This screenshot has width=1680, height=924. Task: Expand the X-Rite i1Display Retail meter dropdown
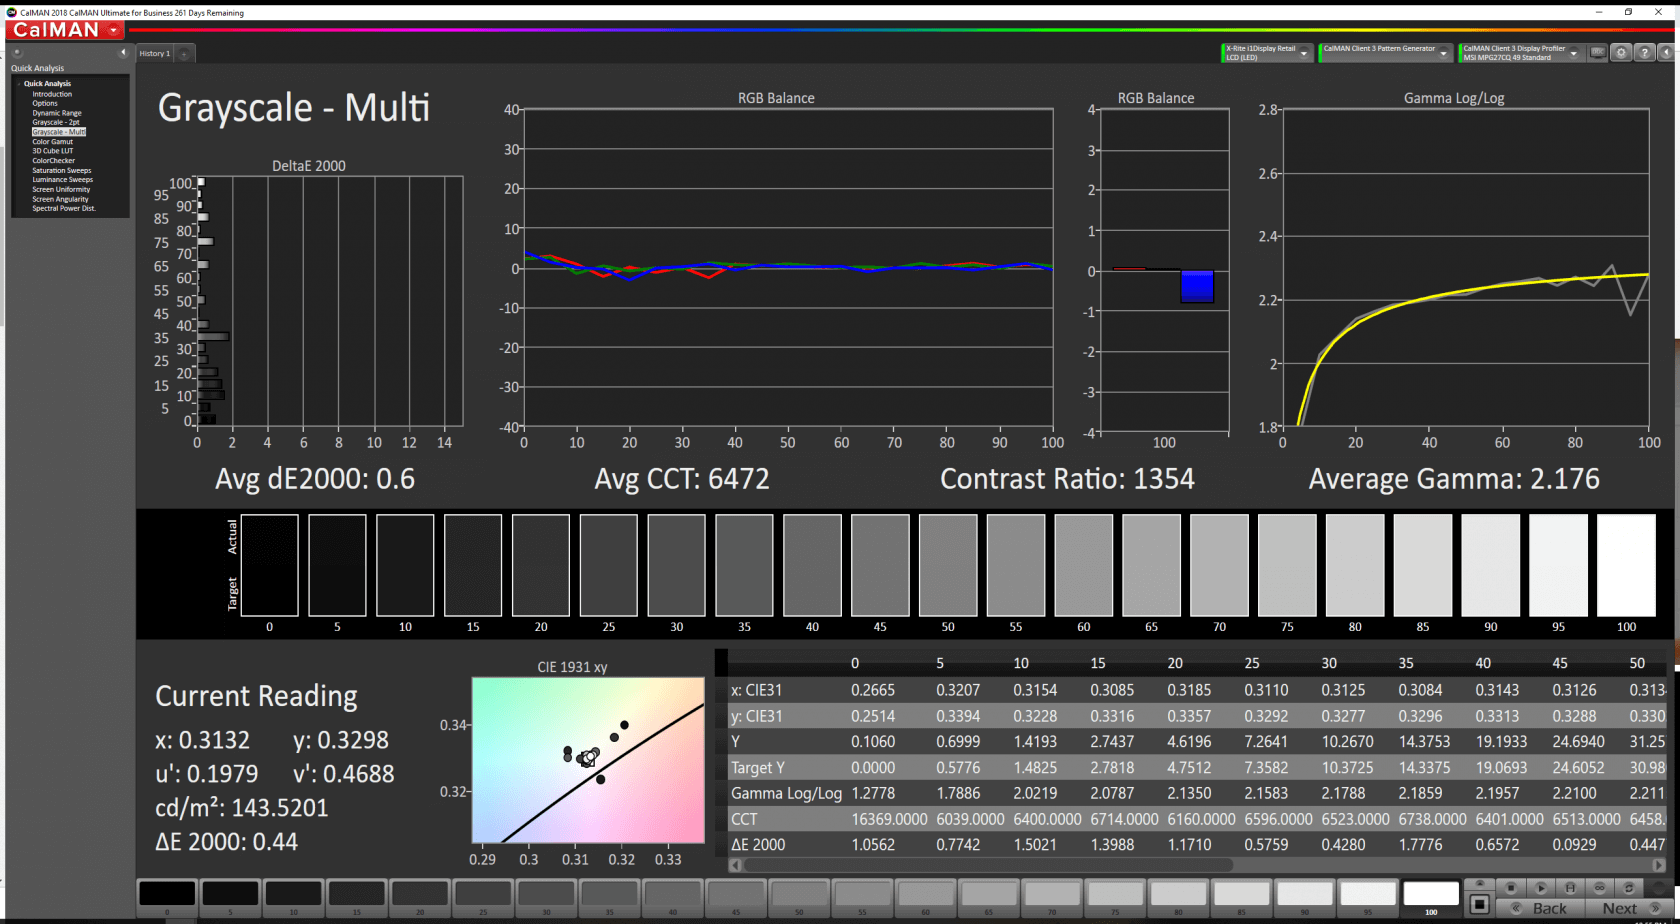(1304, 54)
